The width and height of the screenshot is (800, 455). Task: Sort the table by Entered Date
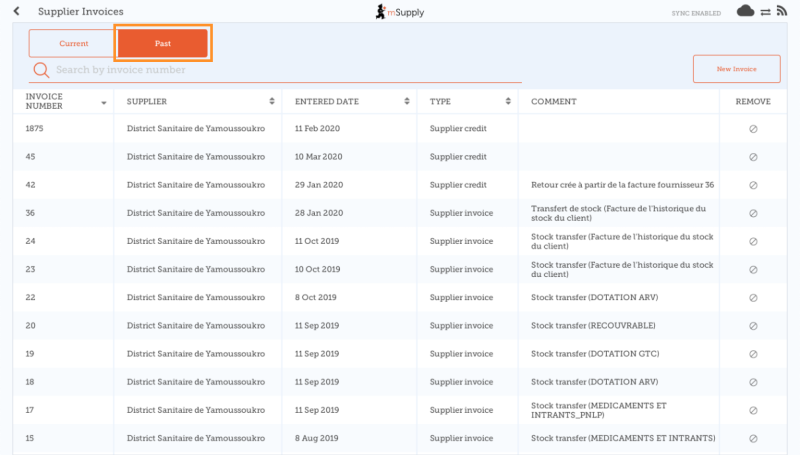pos(406,102)
